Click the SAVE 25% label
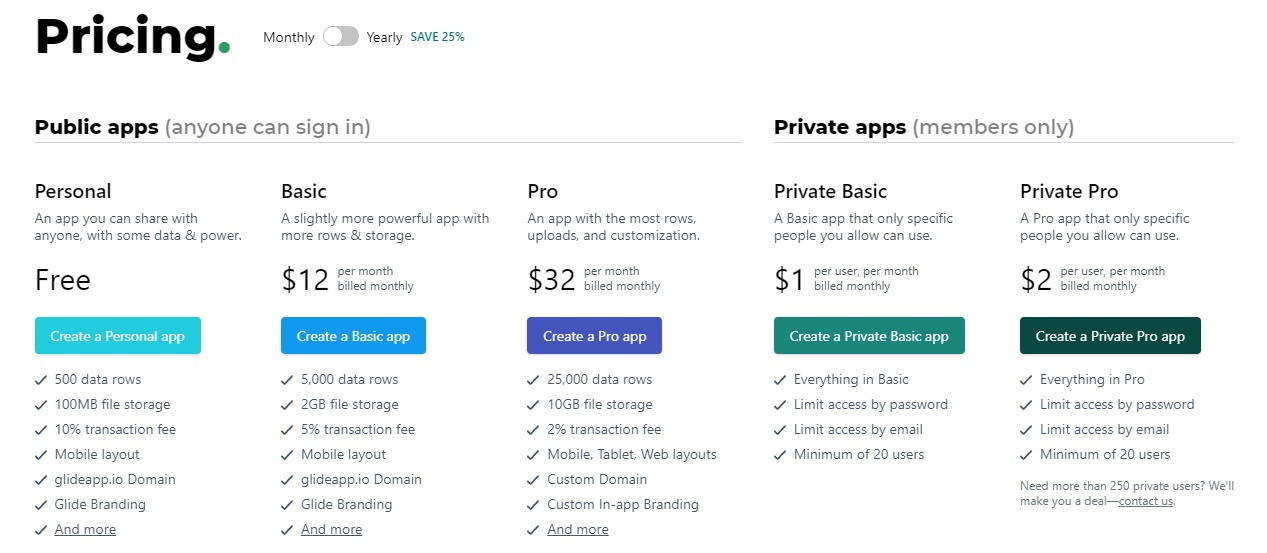The image size is (1267, 553). point(437,37)
